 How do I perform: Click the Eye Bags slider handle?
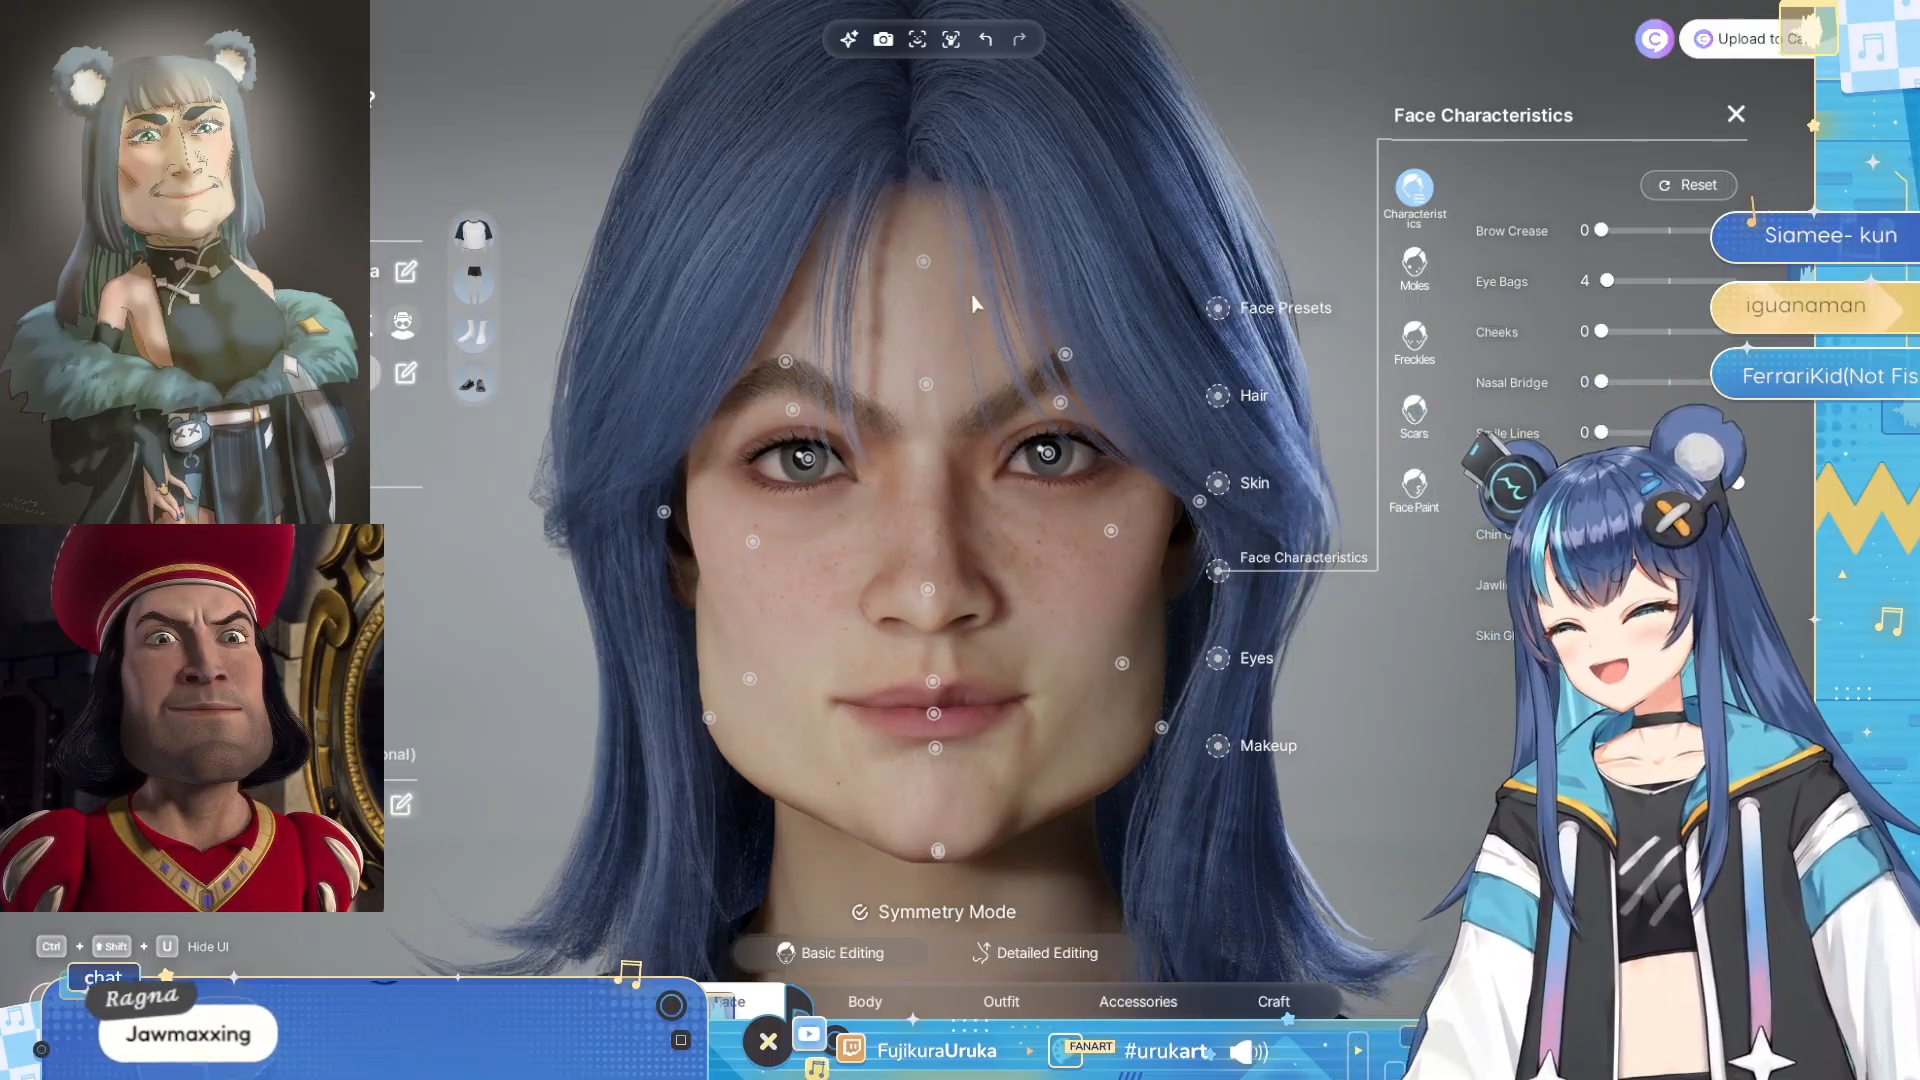point(1607,281)
